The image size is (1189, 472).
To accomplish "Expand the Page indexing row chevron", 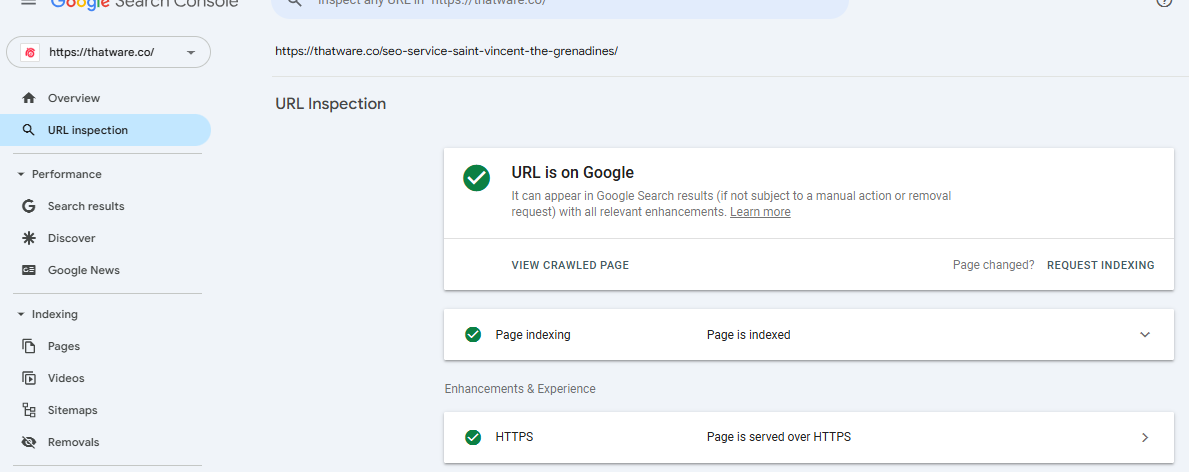I will coord(1145,335).
